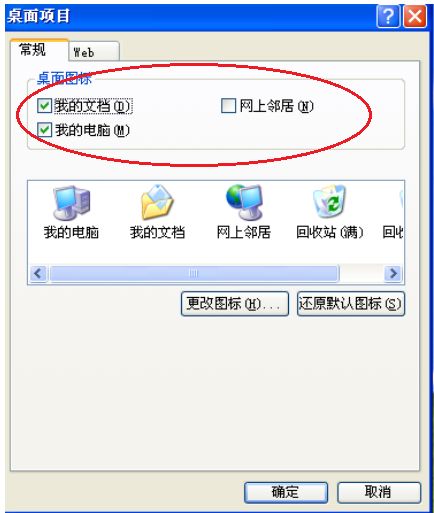Select the 回收站(满) recycle bin icon

click(329, 201)
